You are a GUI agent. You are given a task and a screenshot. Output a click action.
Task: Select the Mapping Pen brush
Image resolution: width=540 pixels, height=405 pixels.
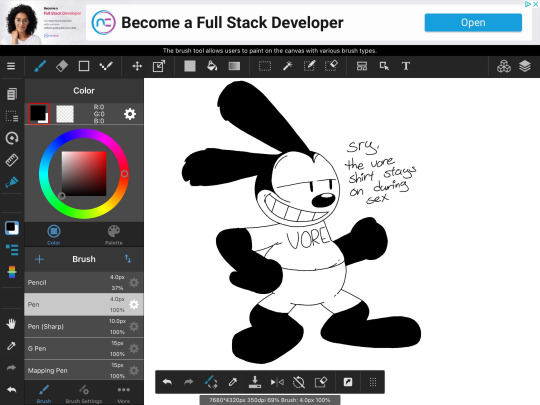click(84, 370)
